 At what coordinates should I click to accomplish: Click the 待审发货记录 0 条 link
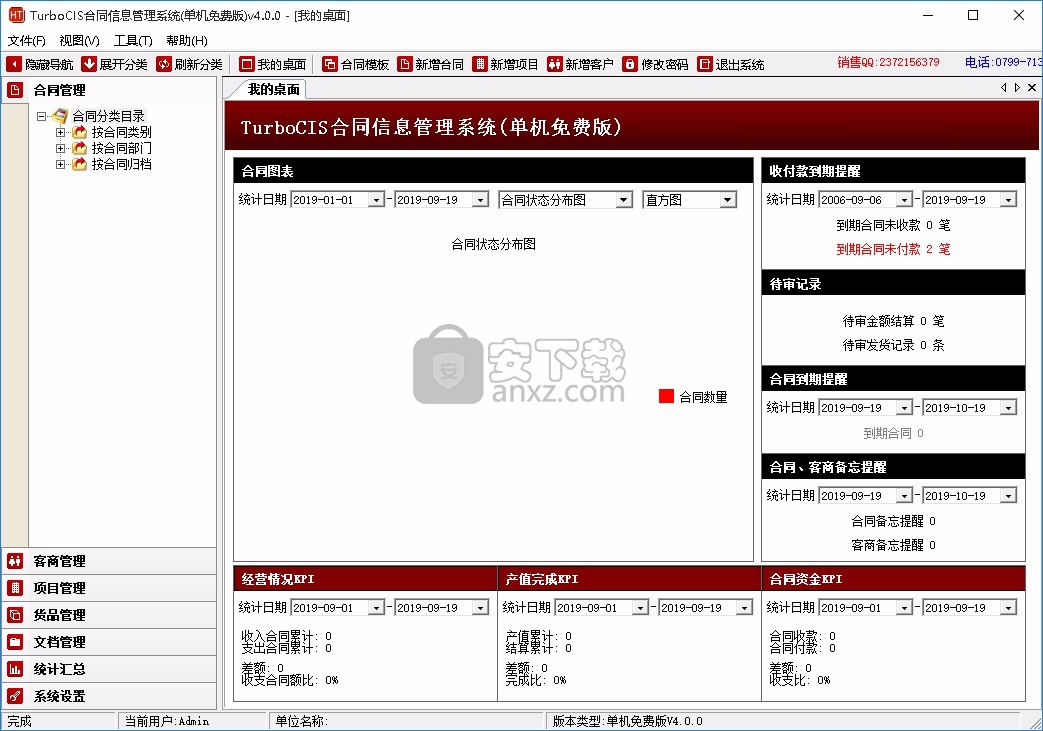[893, 345]
